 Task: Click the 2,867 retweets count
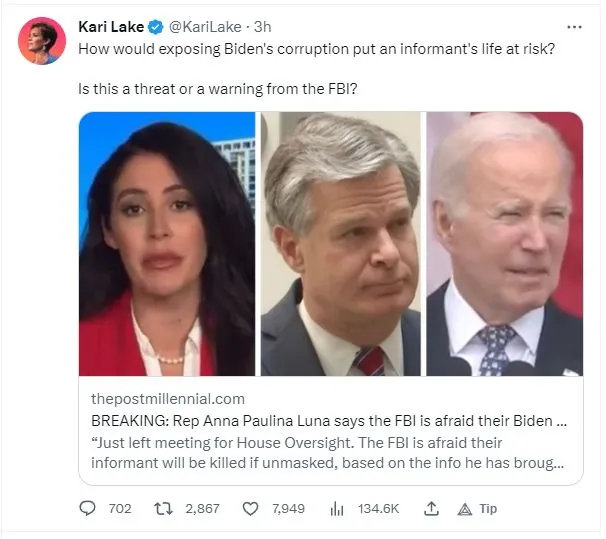click(x=203, y=508)
